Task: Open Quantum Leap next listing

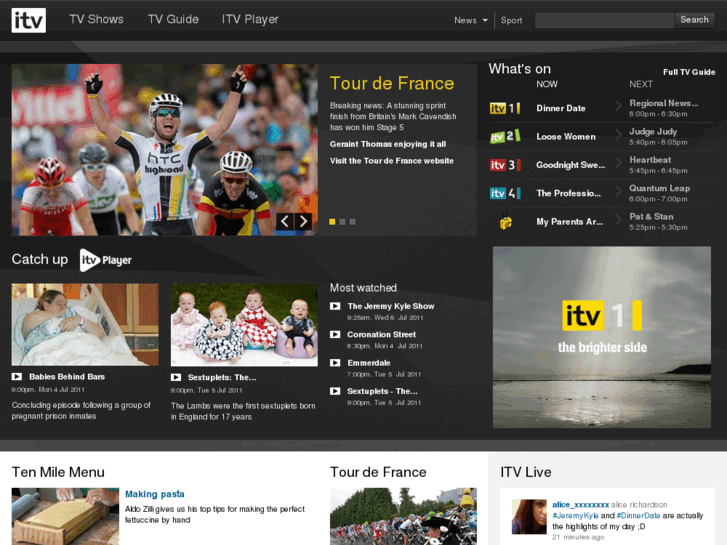Action: point(659,188)
